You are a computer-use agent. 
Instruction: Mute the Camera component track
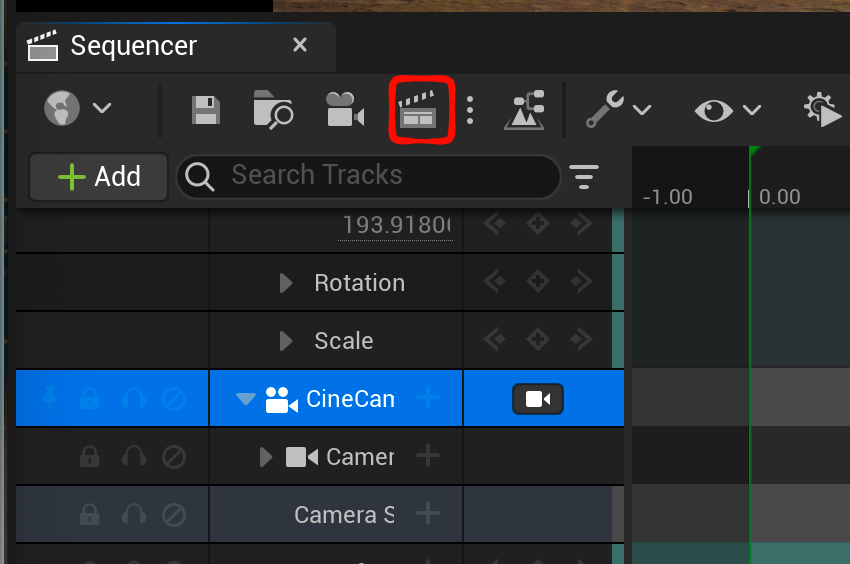pyautogui.click(x=174, y=457)
